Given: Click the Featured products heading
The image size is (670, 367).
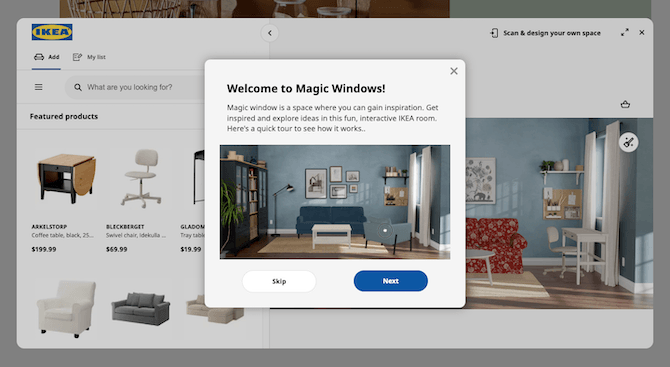Looking at the screenshot, I should pos(64,116).
